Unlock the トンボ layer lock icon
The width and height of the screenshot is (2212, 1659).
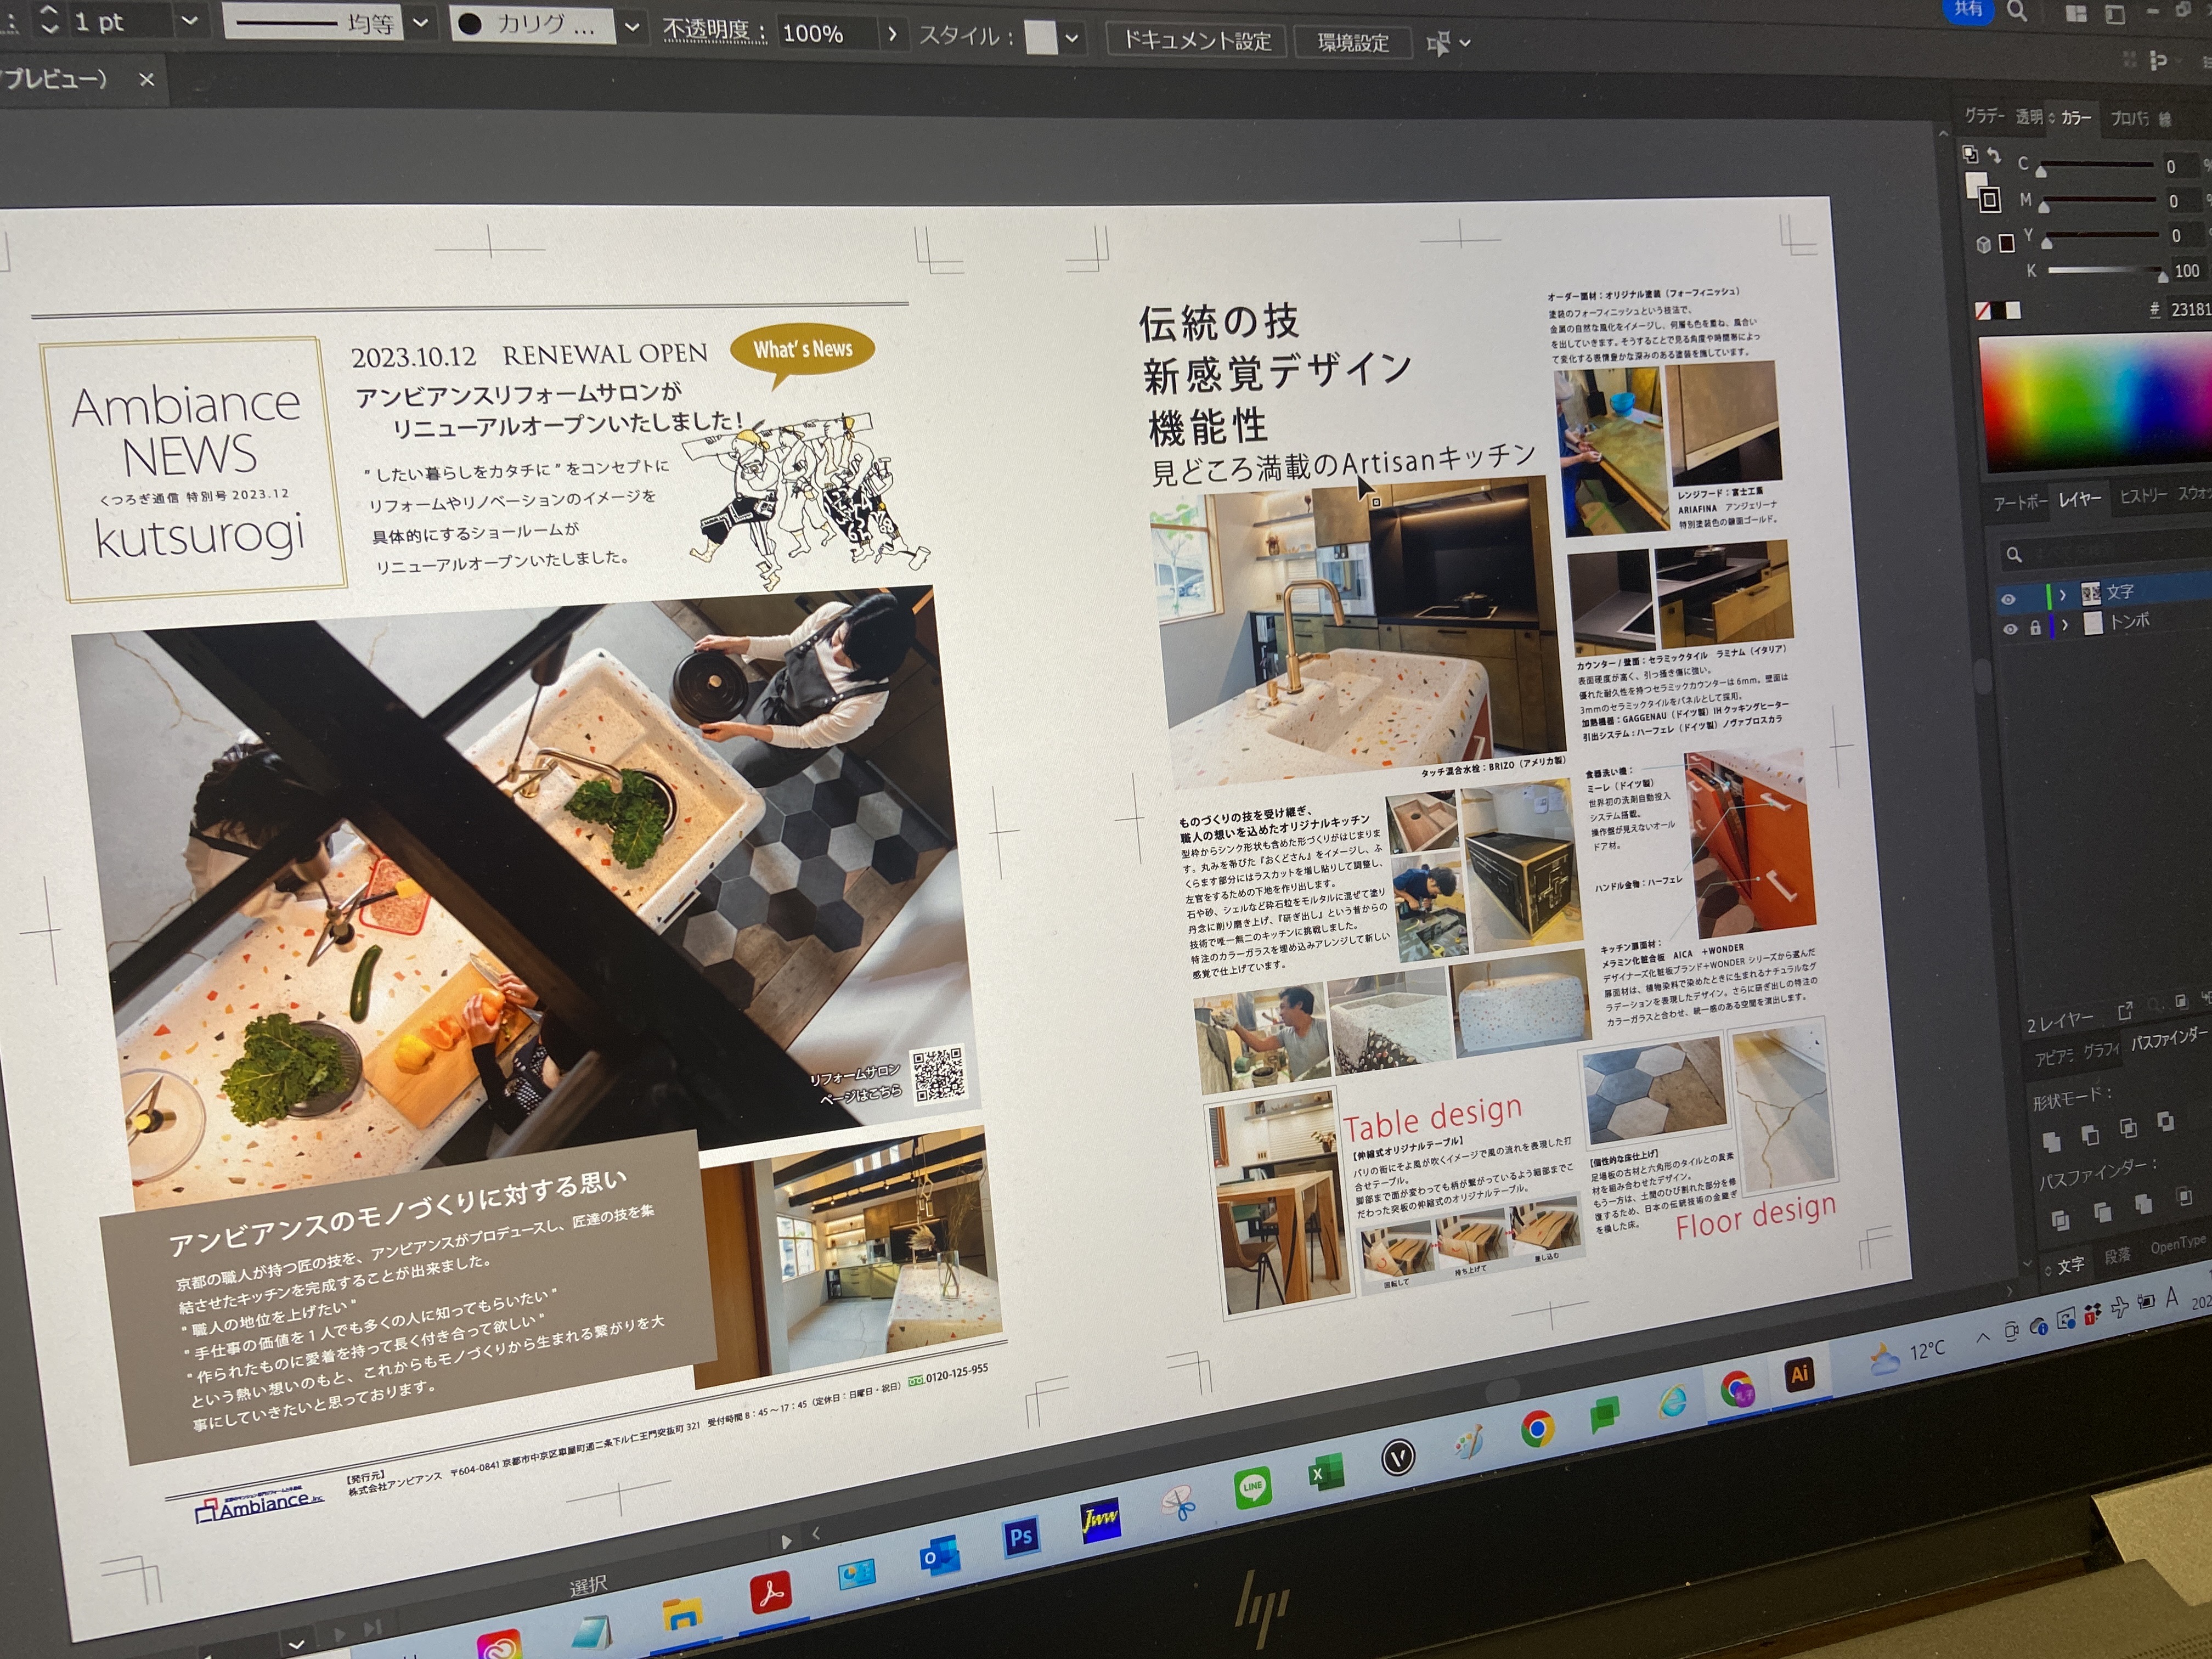[x=2035, y=628]
